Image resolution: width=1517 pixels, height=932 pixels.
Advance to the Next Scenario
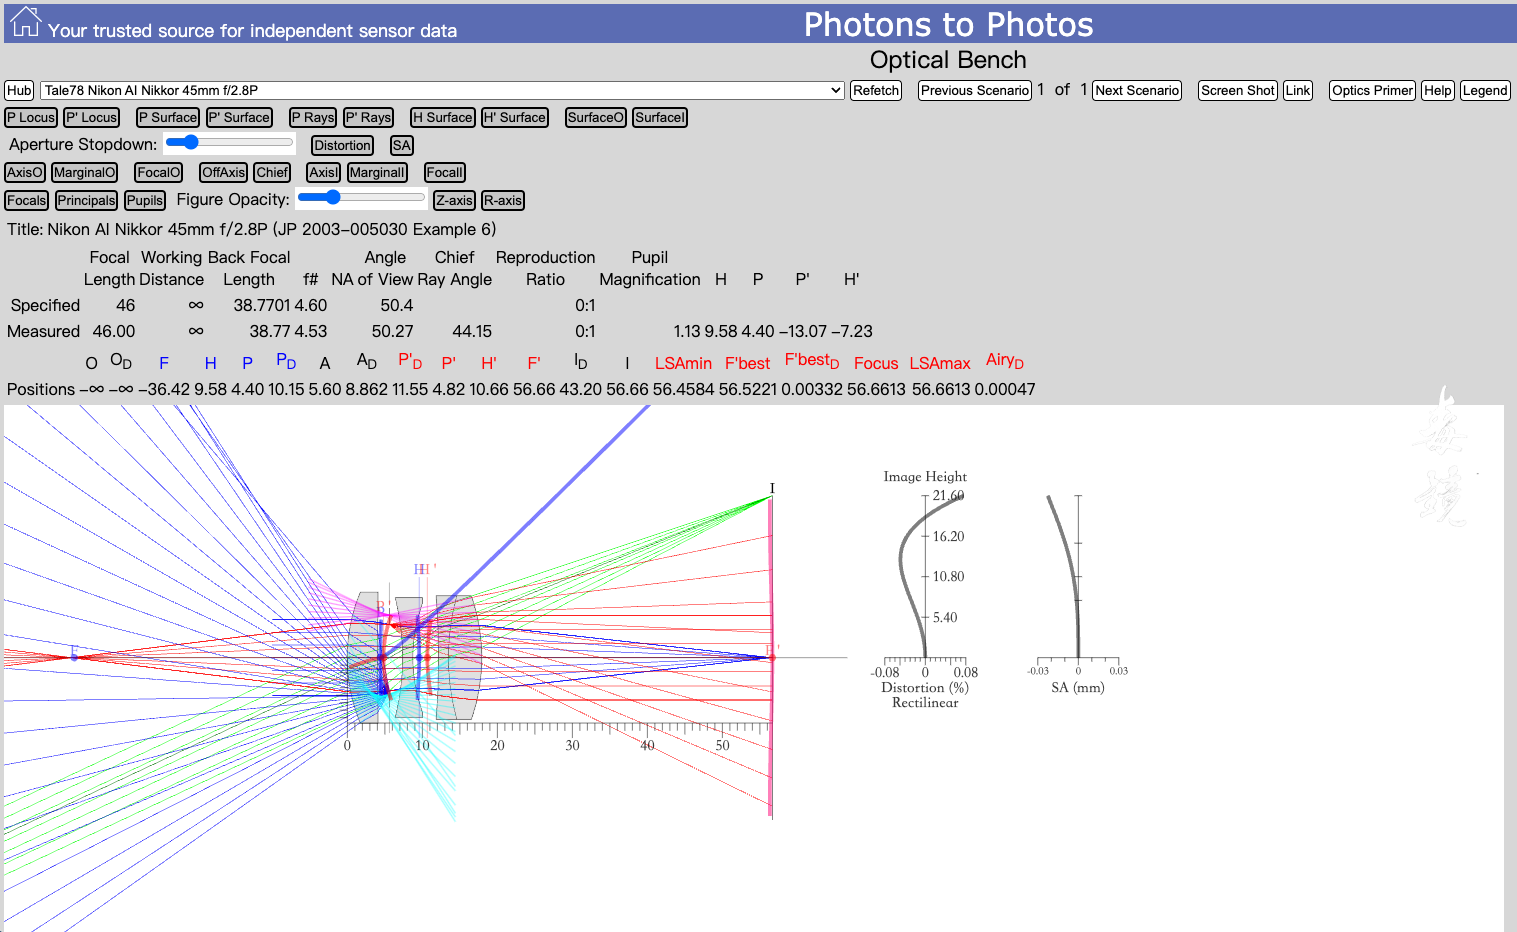pos(1137,90)
